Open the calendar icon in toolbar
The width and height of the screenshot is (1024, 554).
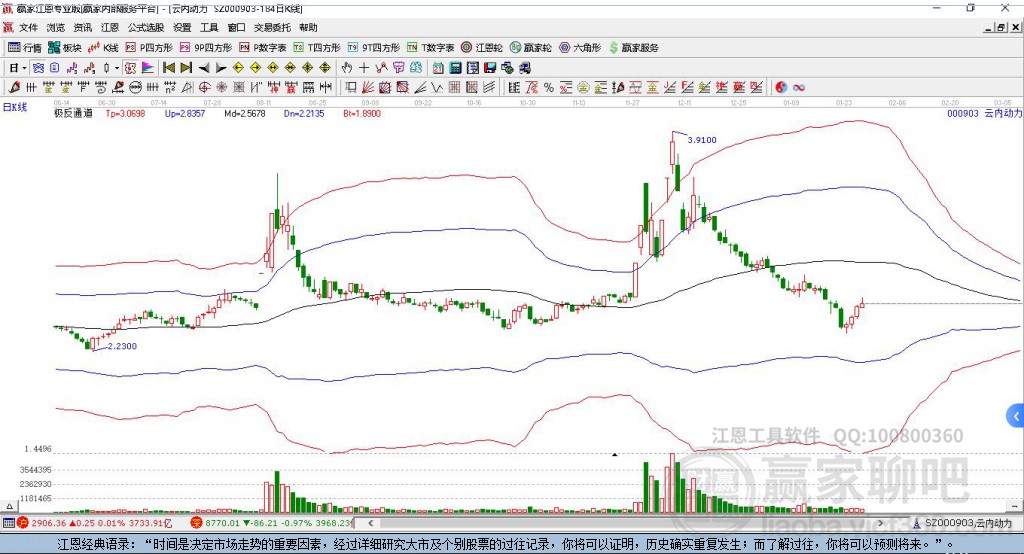click(x=438, y=68)
